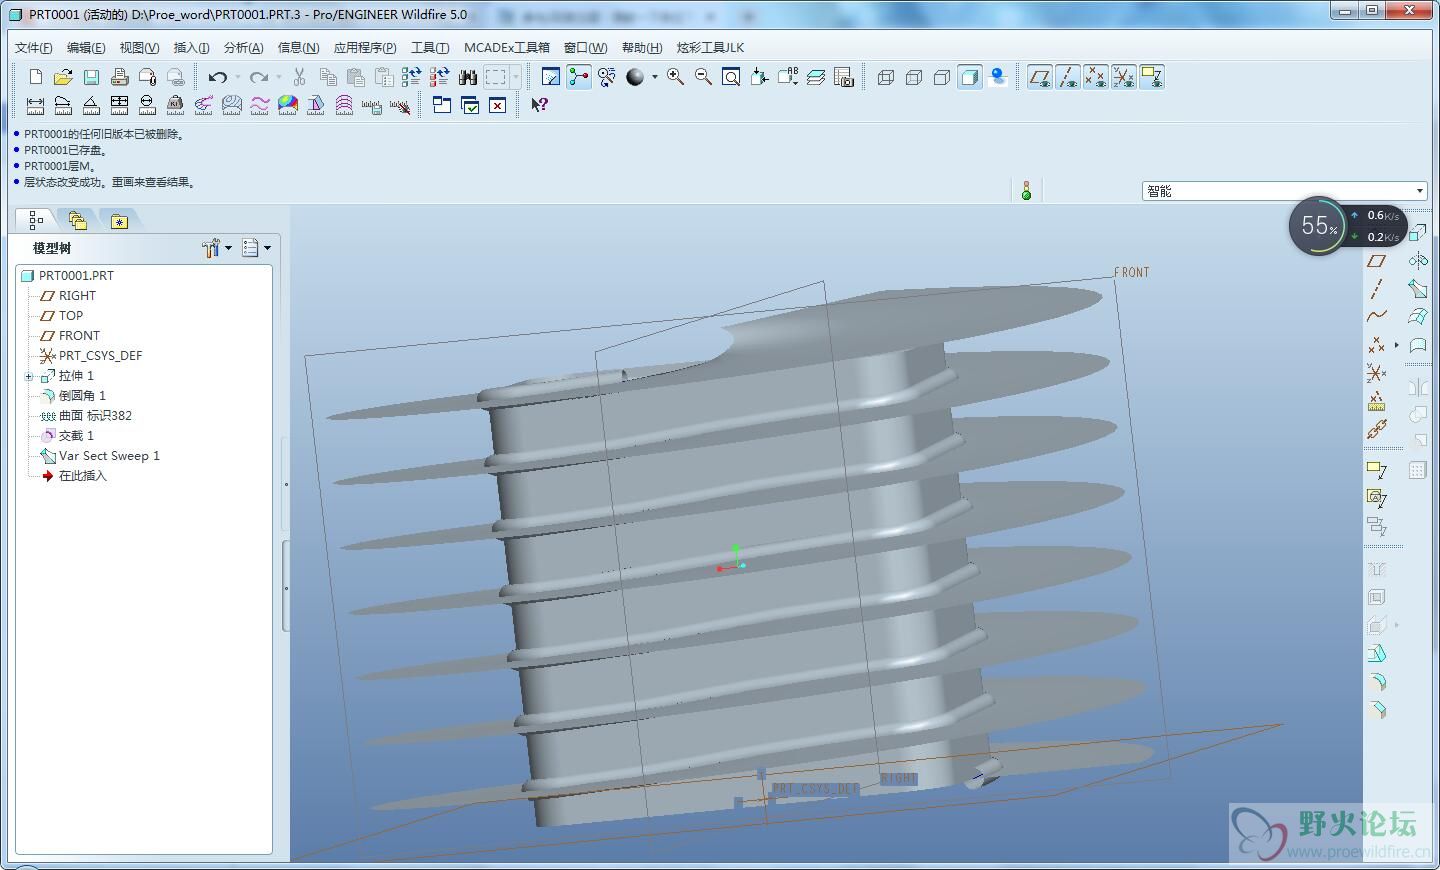Open the appearance gallery dropdown arrow
The height and width of the screenshot is (870, 1440).
(x=655, y=77)
